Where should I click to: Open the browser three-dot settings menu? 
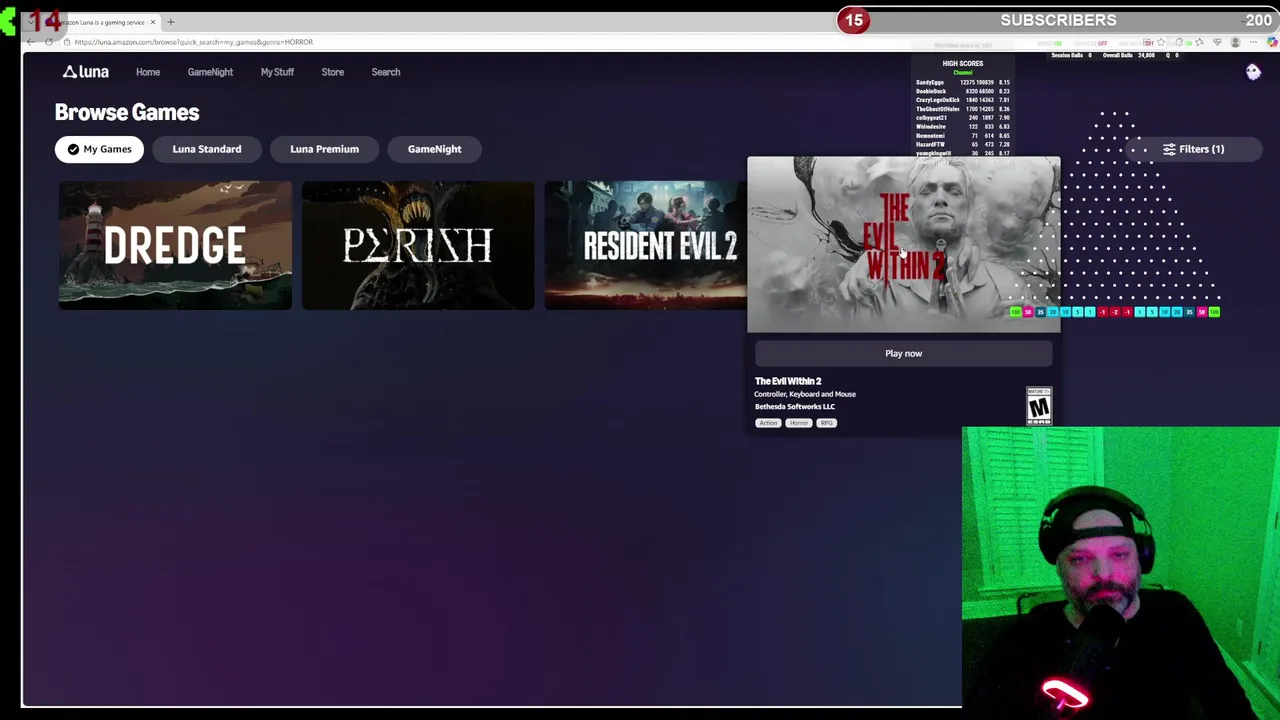(1254, 42)
